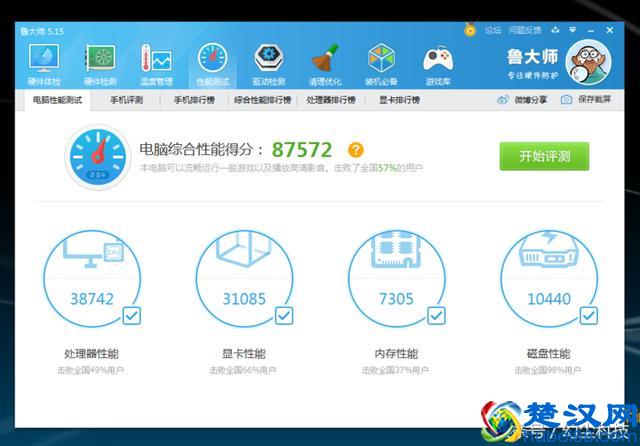Image resolution: width=640 pixels, height=446 pixels.
Task: Click the 微博分享 Weibo share icon
Action: [x=503, y=100]
